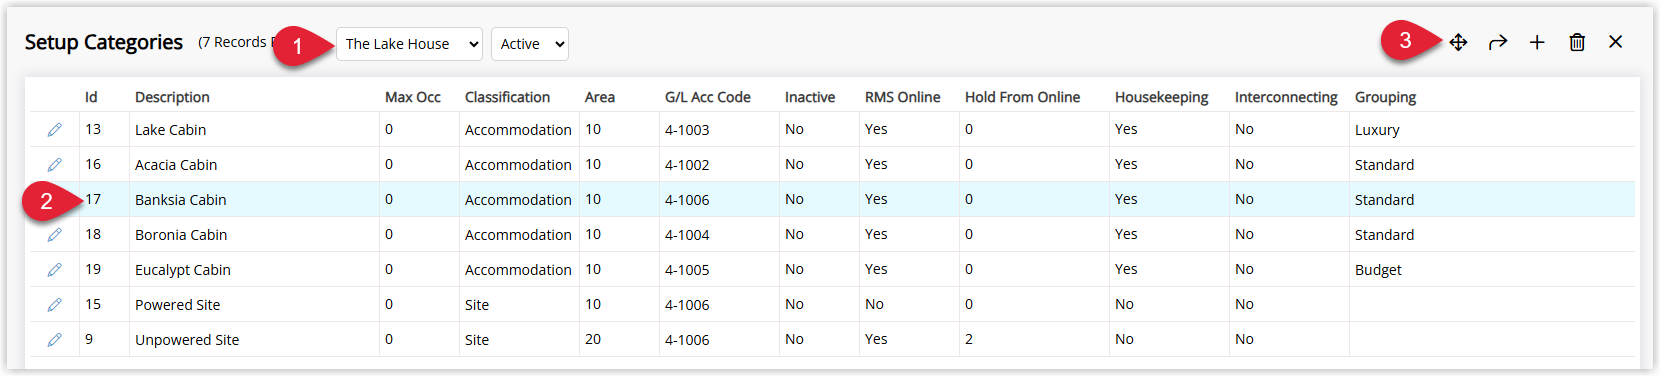Click G/L code 4-1003 in Lake Cabin row
Viewport: 1661px width, 377px height.
[x=687, y=130]
